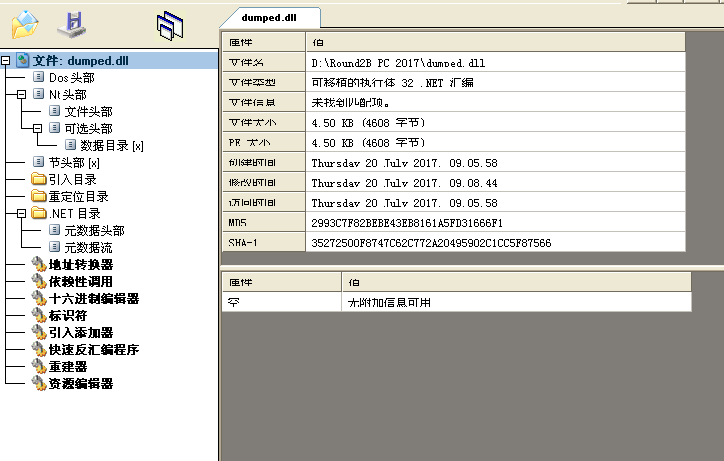
Task: Launch the 依赖性调用 tool
Action: pos(81,282)
